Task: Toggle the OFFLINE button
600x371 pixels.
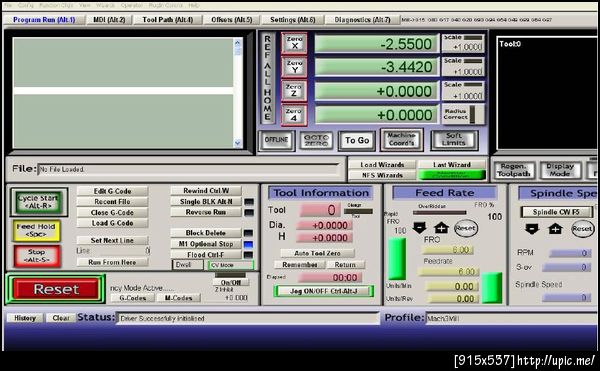Action: point(276,140)
